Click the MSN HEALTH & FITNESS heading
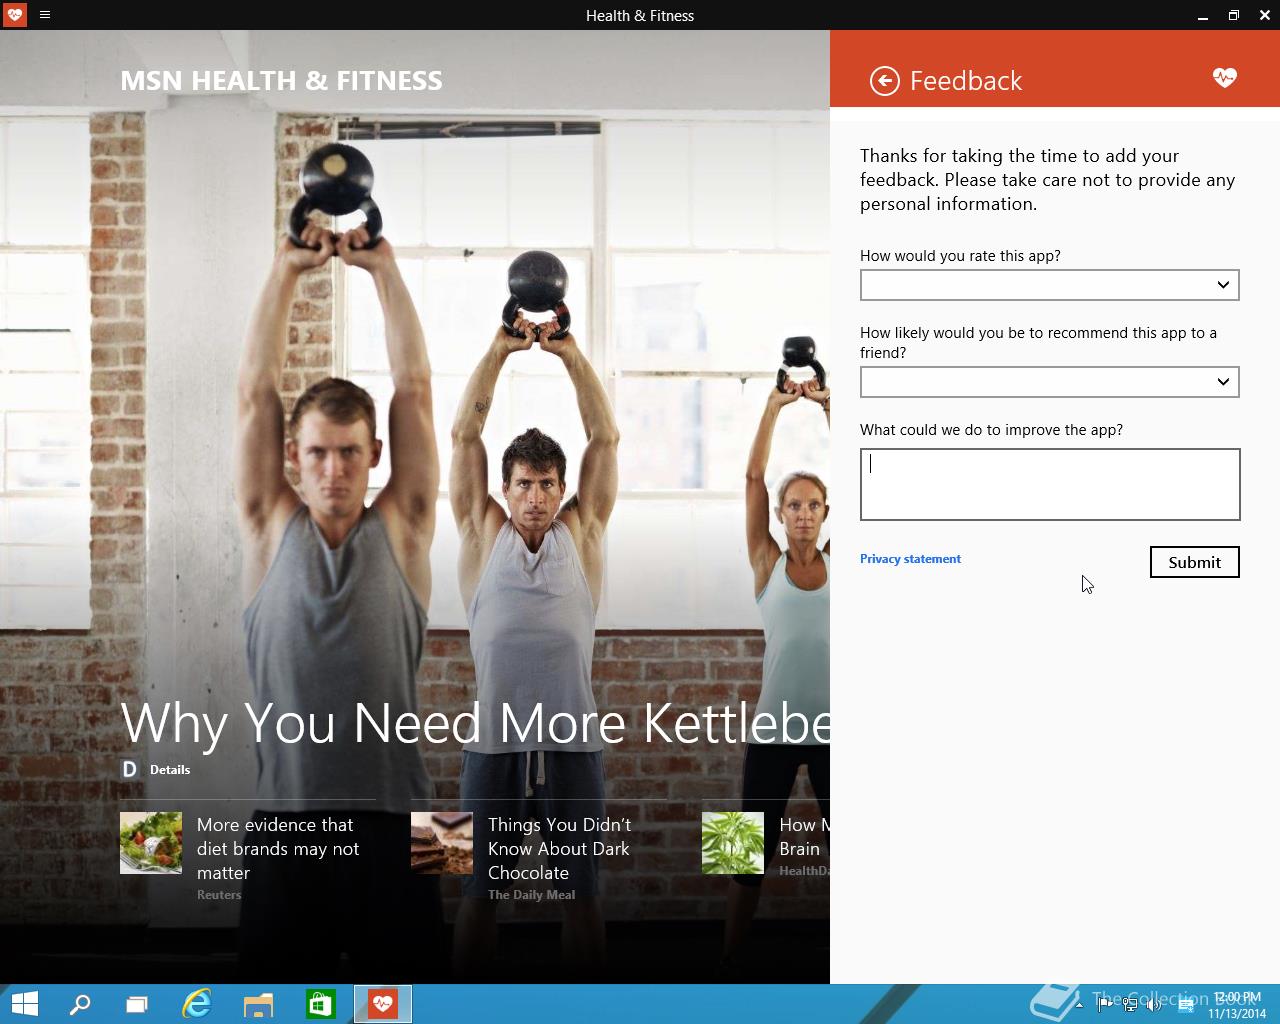The width and height of the screenshot is (1280, 1024). pyautogui.click(x=281, y=81)
